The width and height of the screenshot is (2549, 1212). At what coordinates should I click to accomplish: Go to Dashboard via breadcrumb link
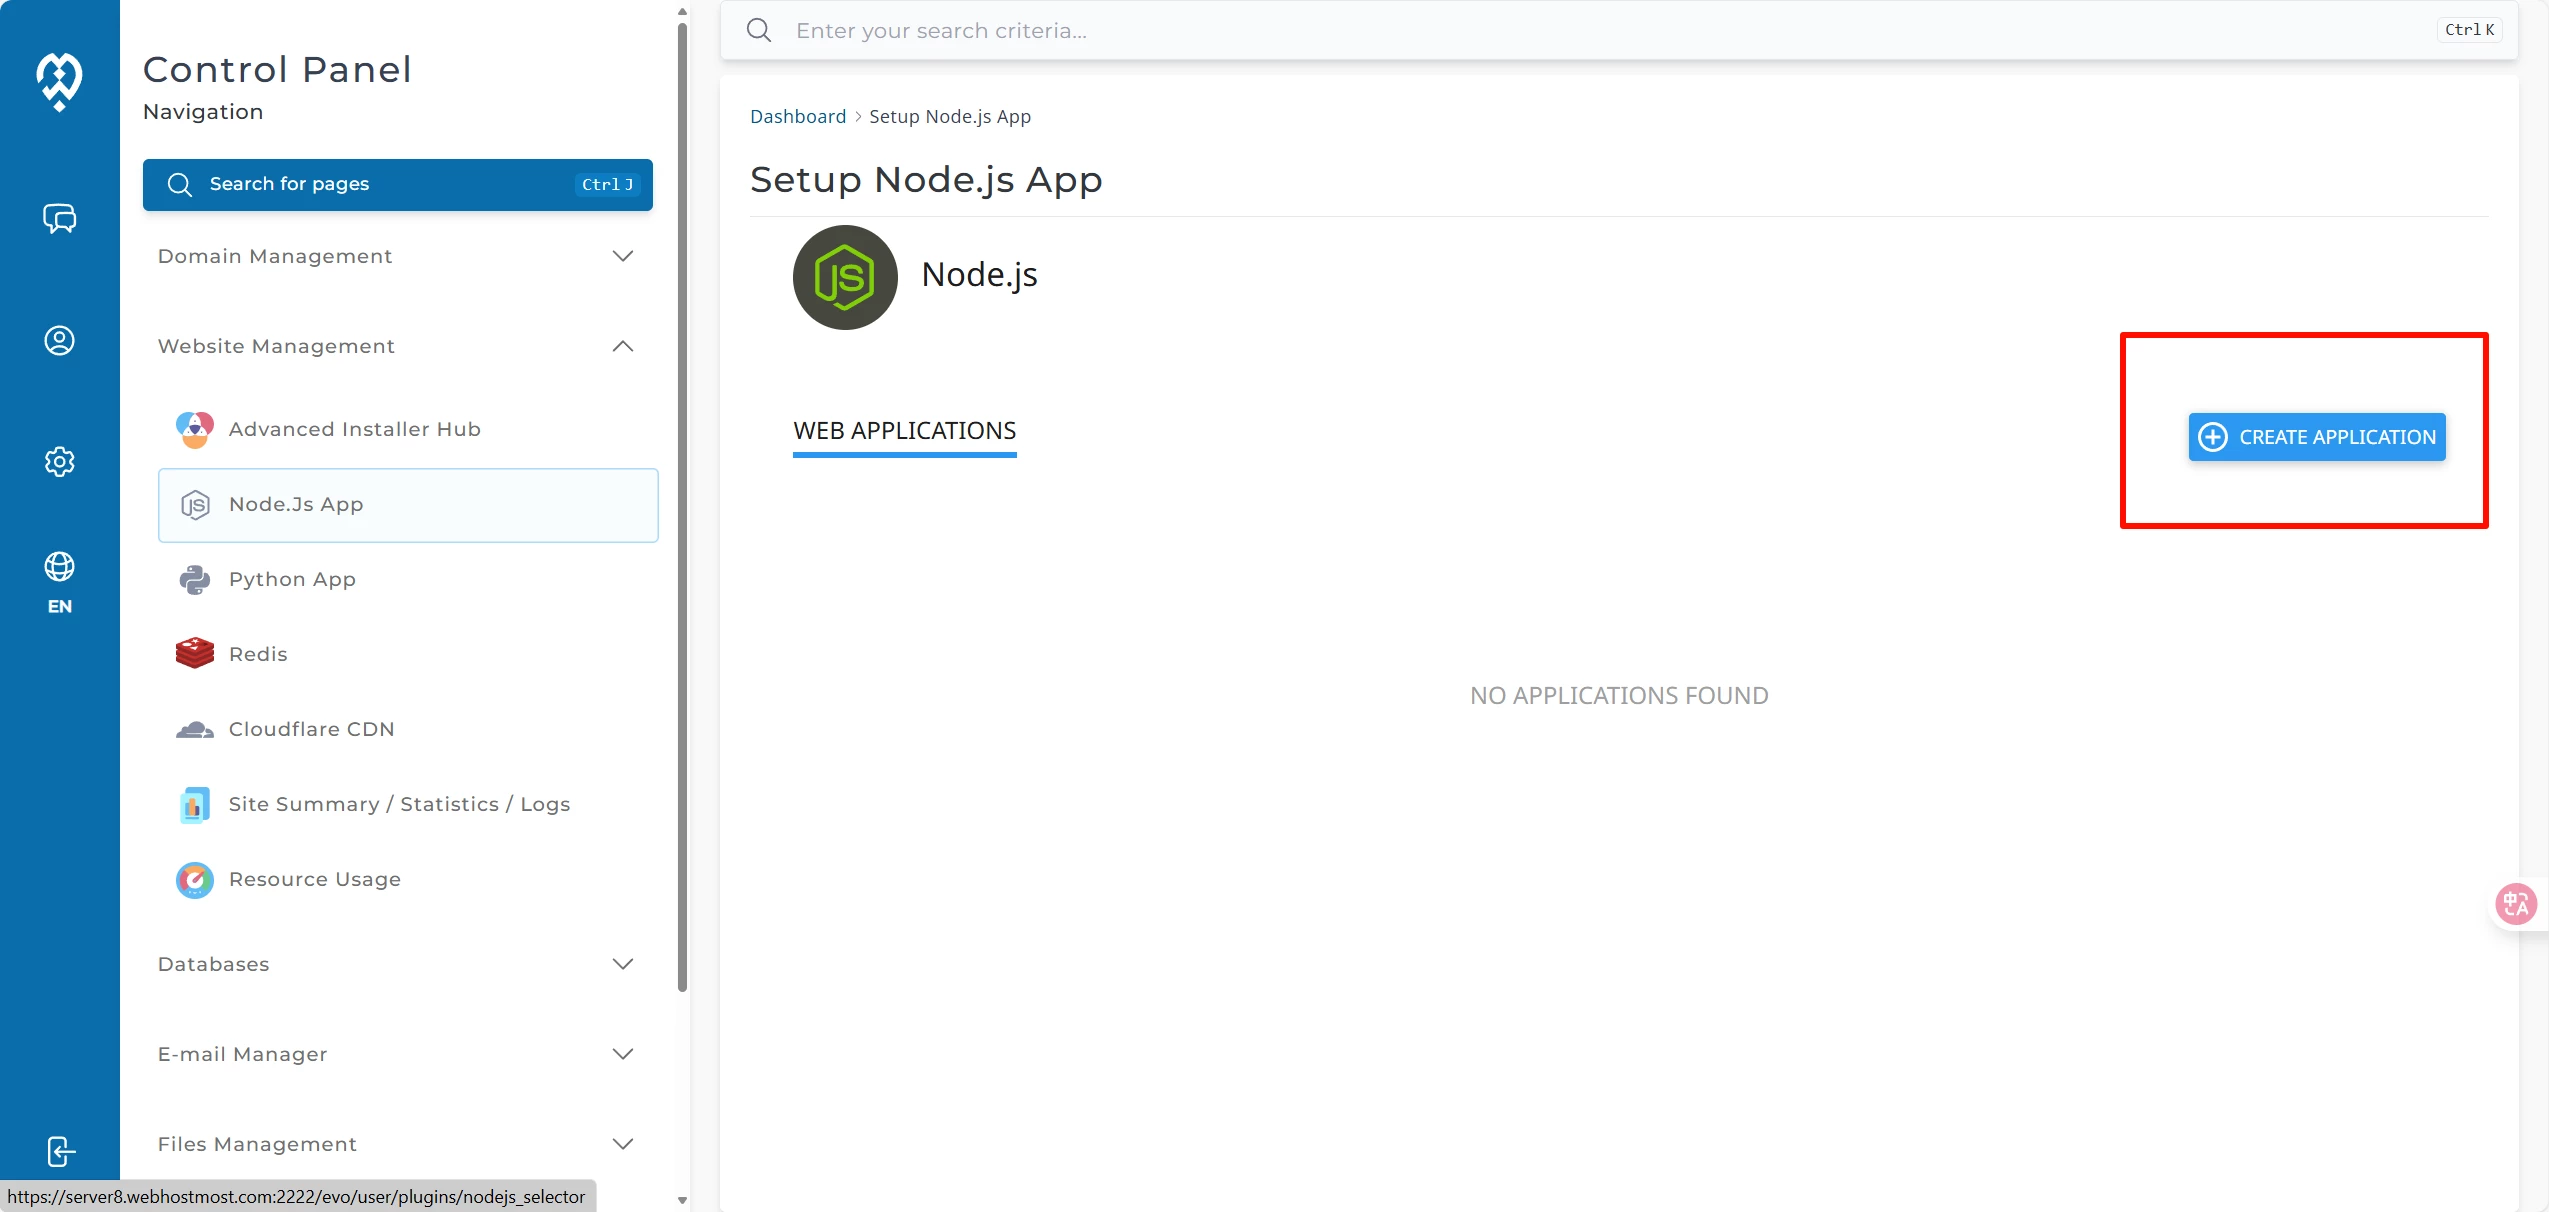tap(797, 116)
